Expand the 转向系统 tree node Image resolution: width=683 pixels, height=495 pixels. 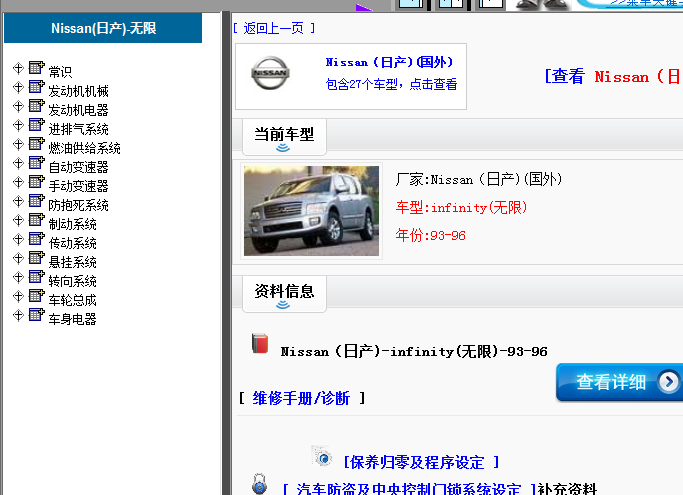tap(18, 277)
